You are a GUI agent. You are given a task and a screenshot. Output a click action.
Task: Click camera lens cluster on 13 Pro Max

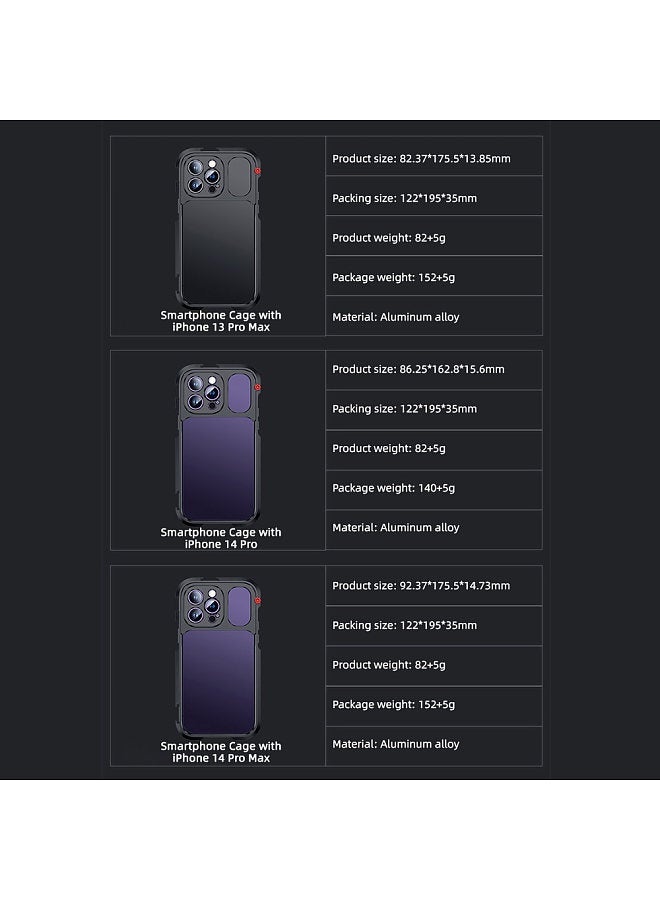204,176
